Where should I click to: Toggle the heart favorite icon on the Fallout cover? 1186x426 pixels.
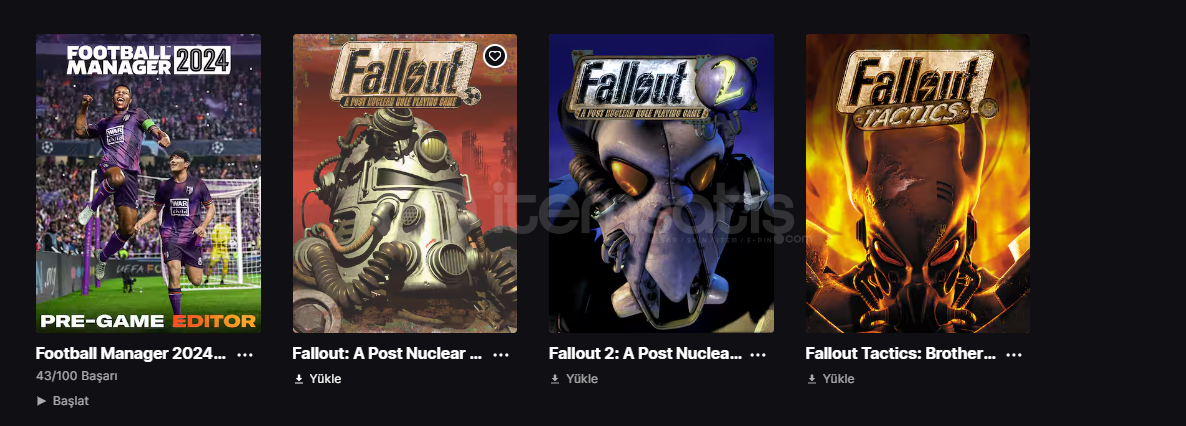click(495, 56)
